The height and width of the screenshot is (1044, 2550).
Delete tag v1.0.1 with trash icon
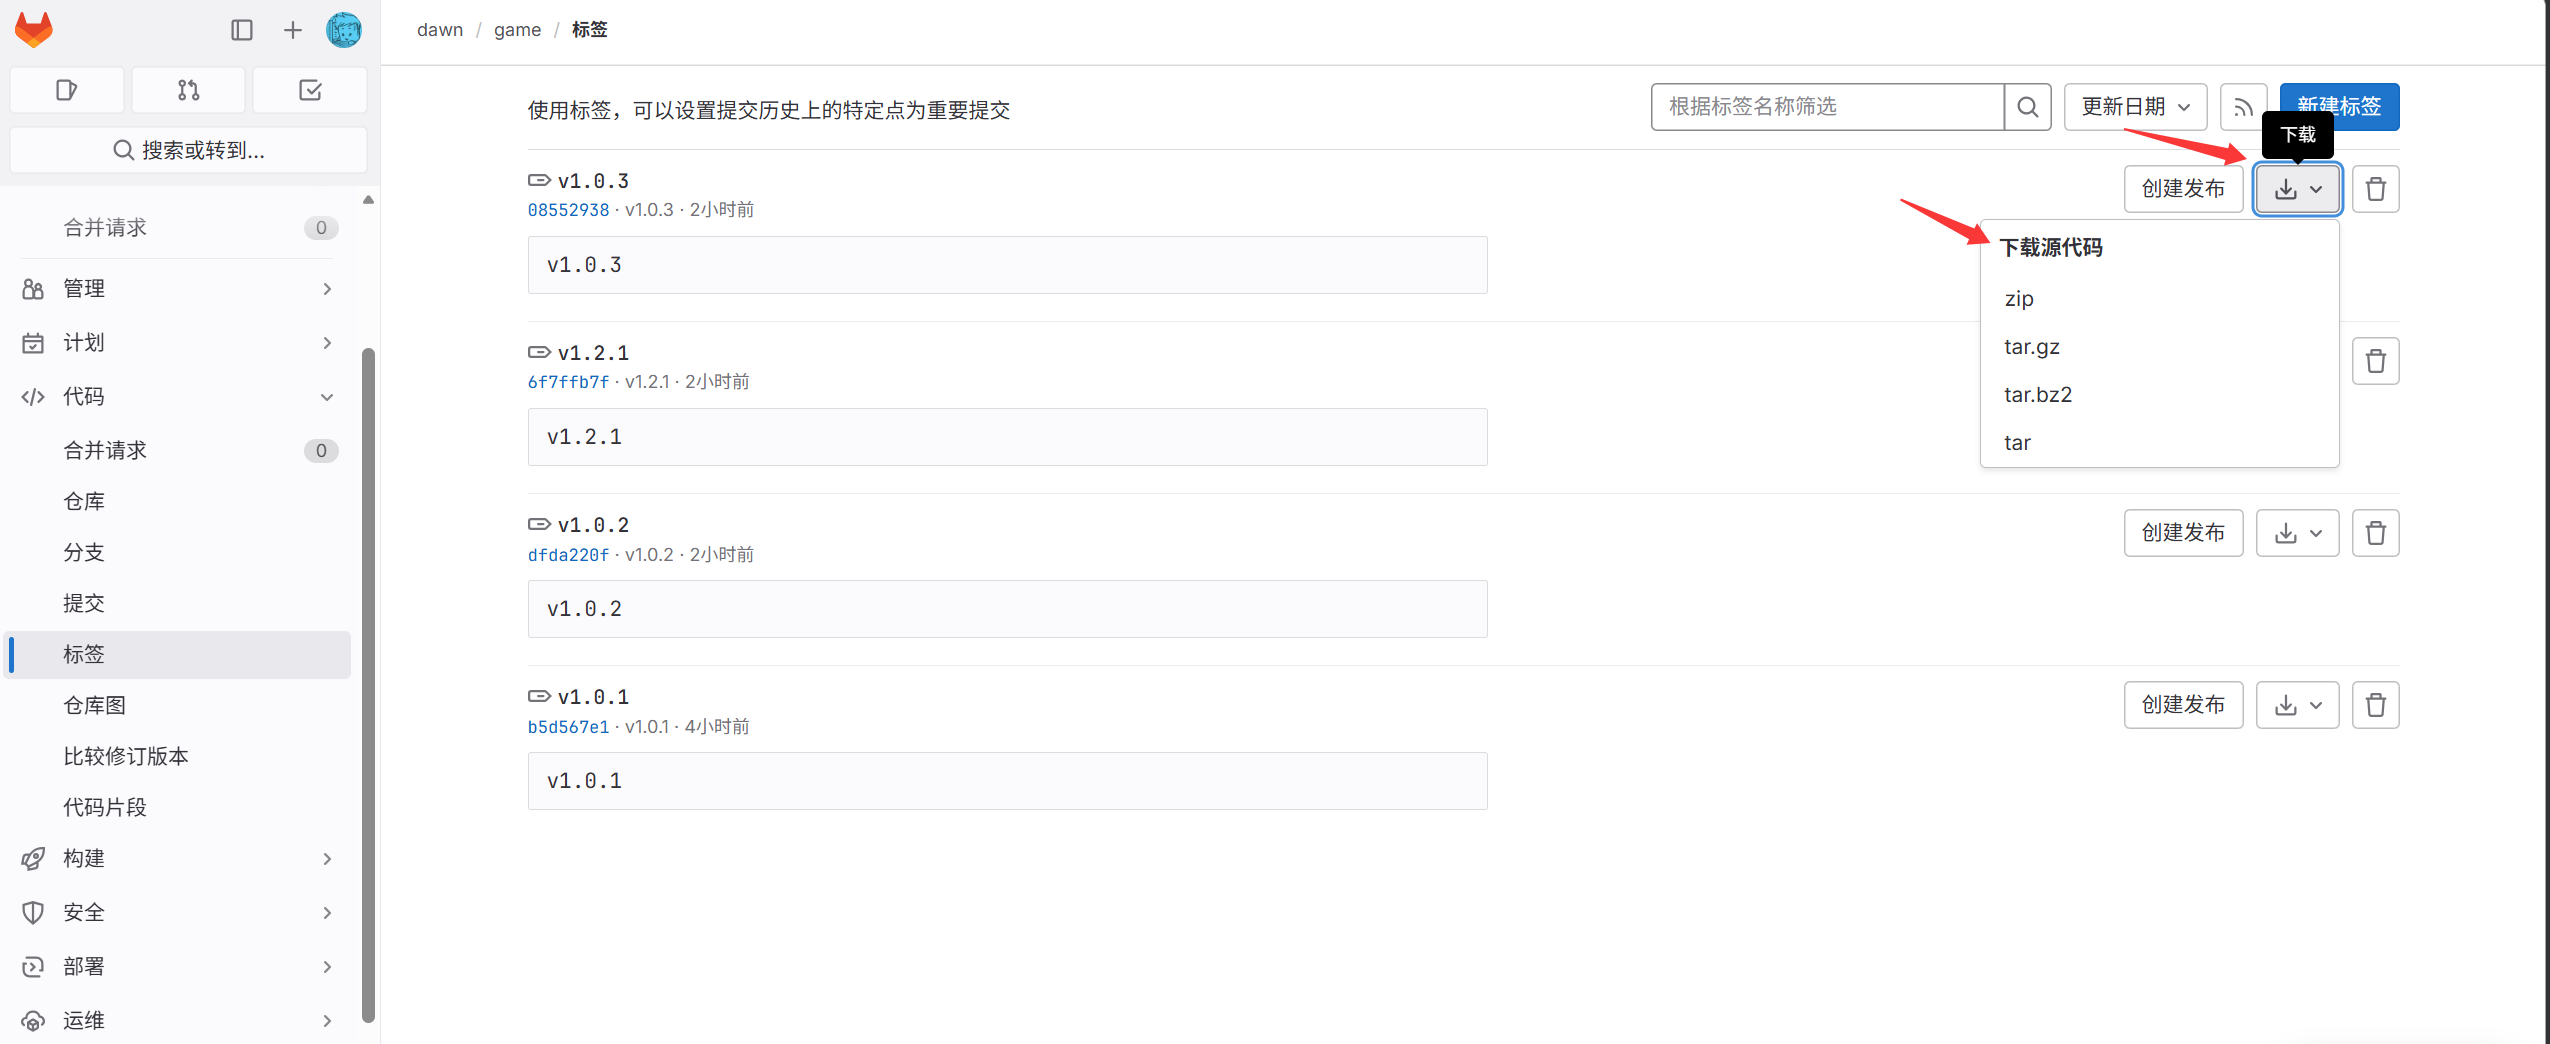click(x=2376, y=705)
